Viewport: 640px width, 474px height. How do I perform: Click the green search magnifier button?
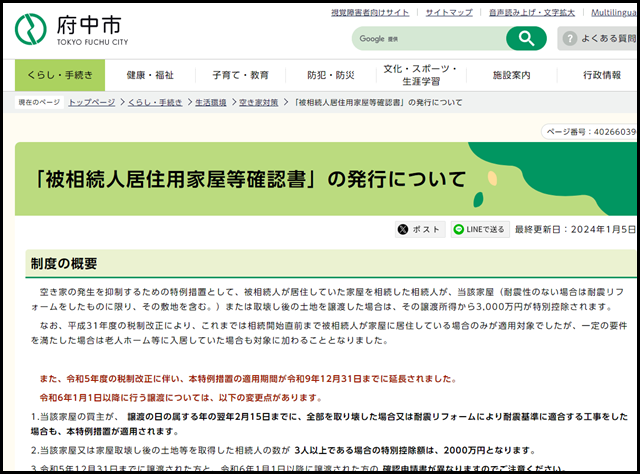526,38
